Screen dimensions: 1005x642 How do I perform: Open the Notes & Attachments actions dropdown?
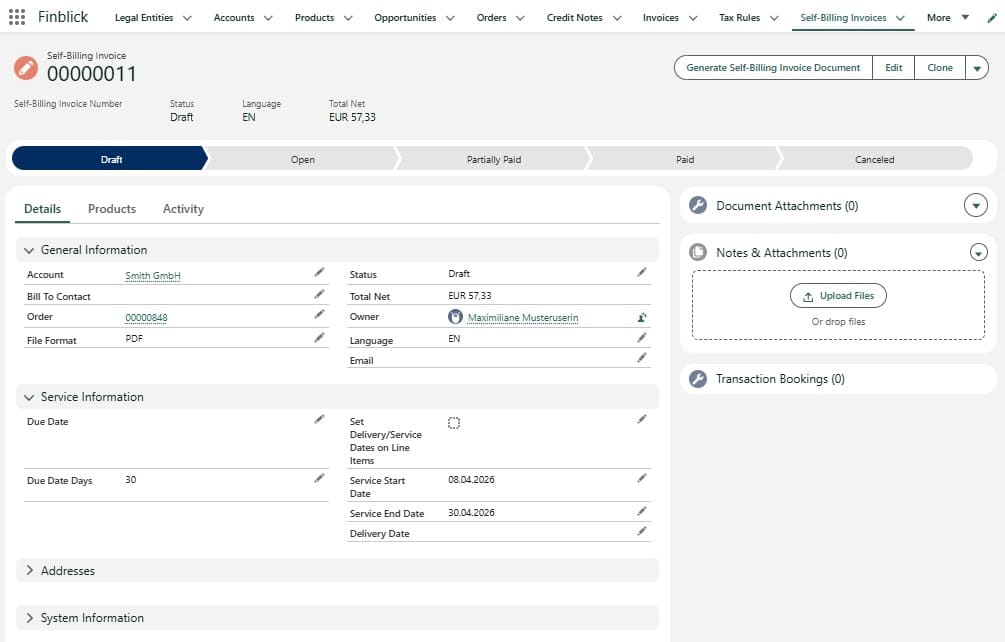[978, 252]
